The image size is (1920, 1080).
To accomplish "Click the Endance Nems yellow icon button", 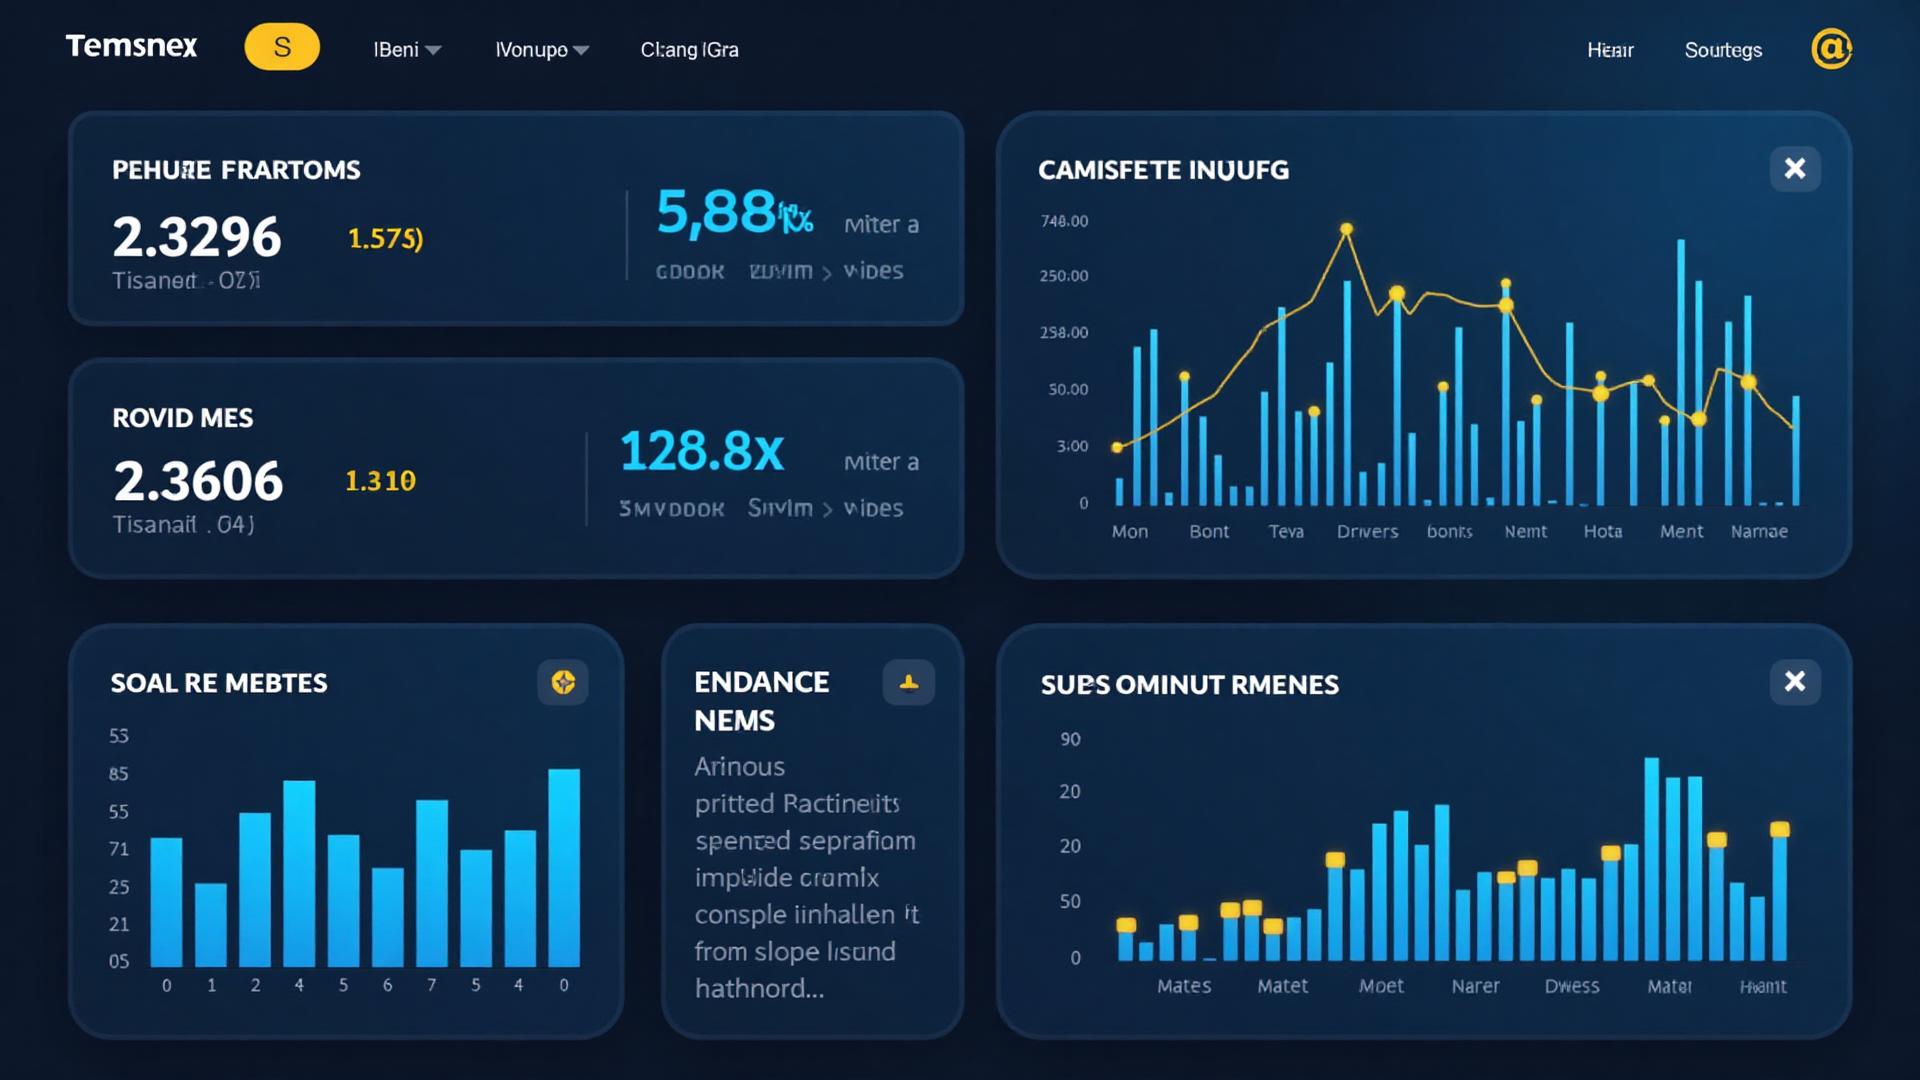I will point(908,682).
